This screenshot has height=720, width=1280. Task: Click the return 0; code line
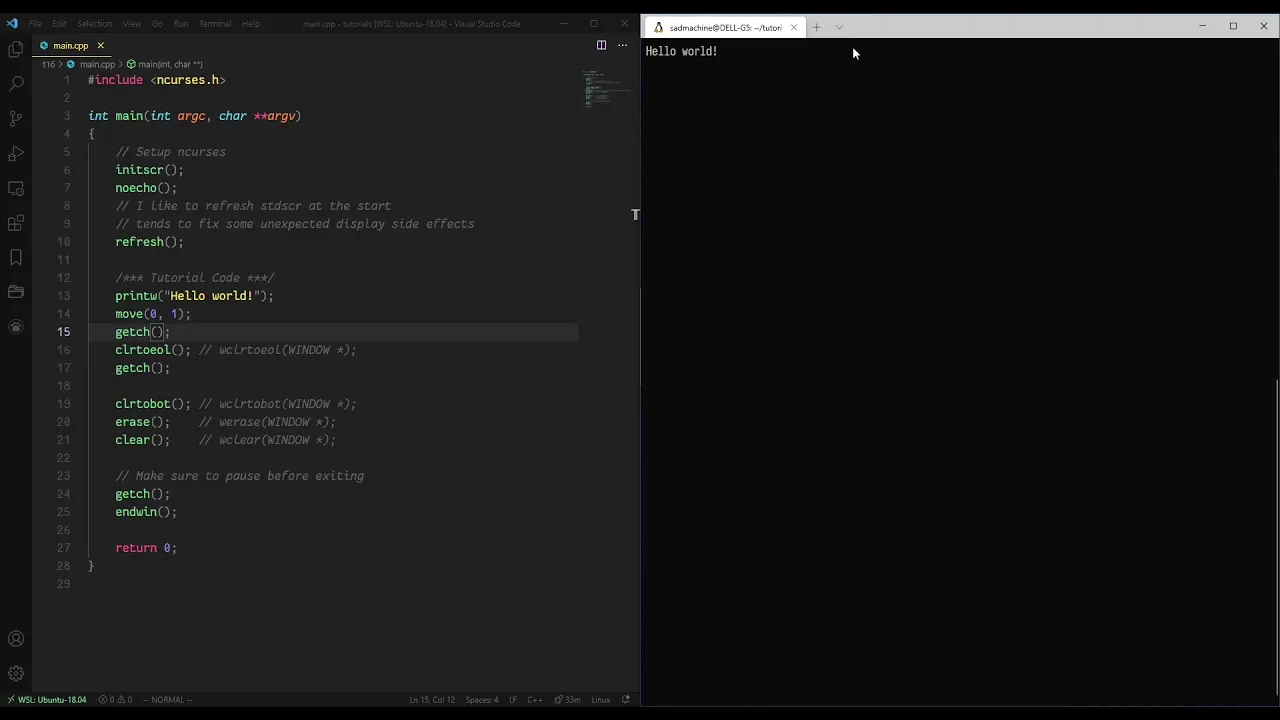[146, 548]
